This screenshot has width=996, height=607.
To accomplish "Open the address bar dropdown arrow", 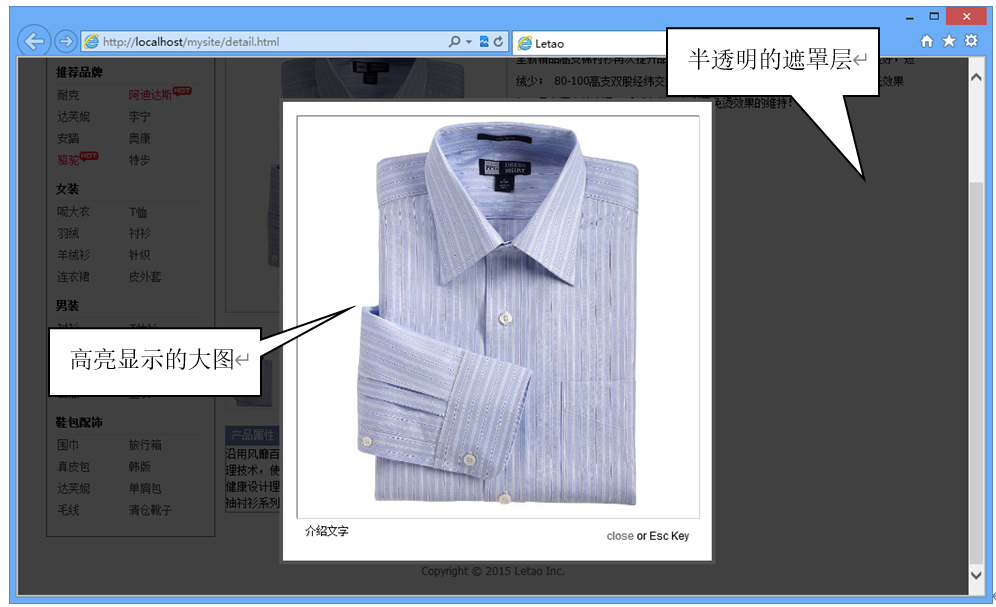I will [469, 42].
